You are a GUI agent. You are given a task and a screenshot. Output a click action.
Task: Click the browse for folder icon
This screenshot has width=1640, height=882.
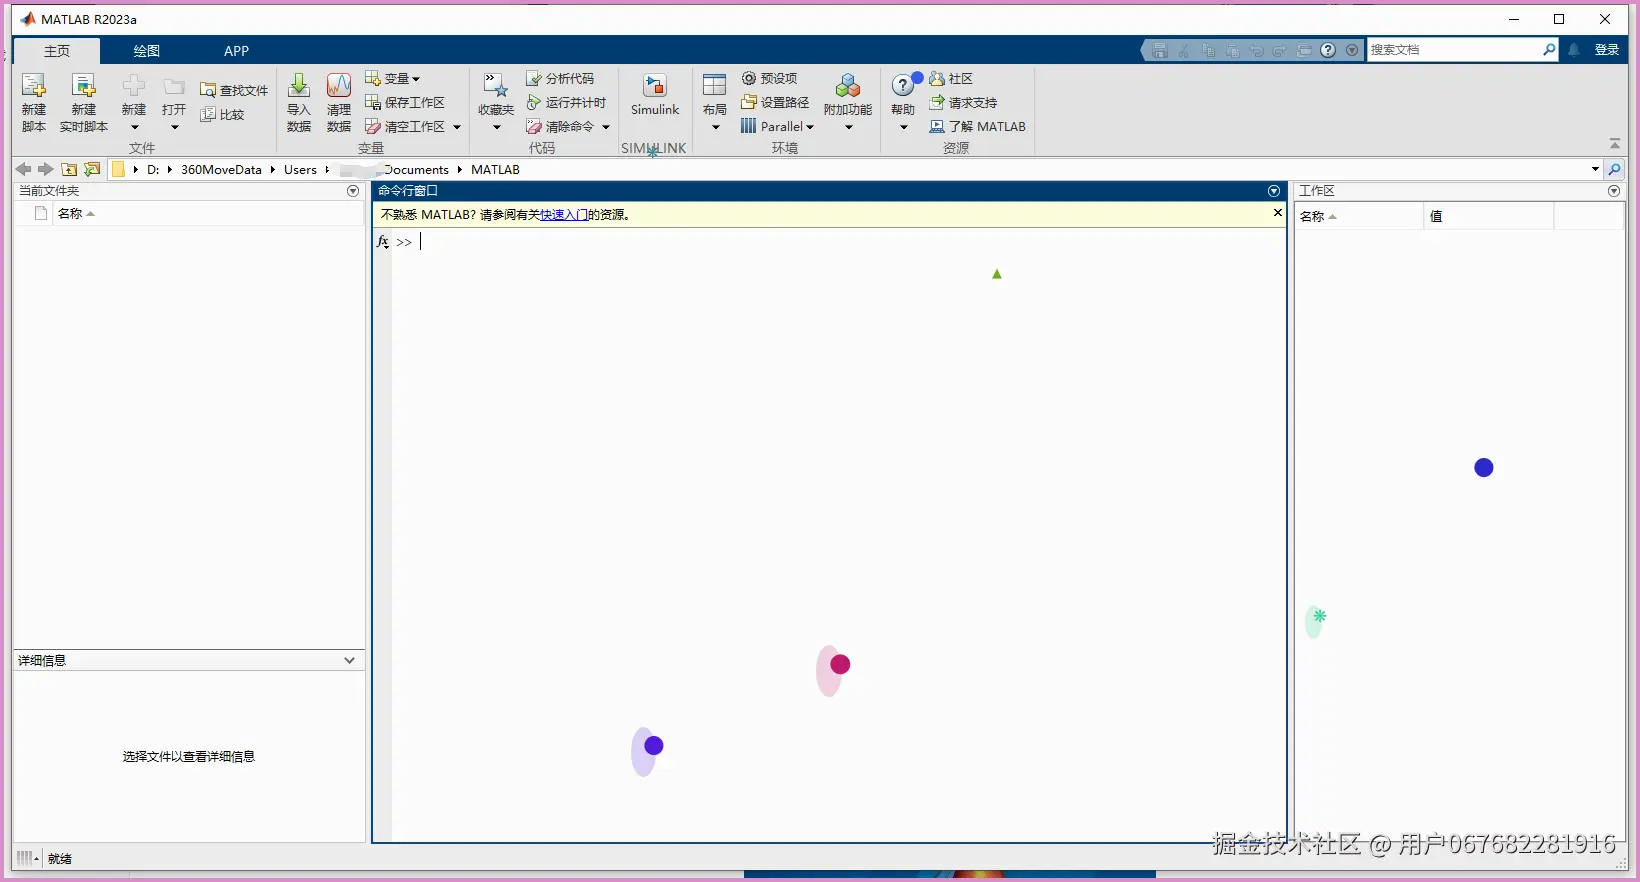tap(92, 169)
